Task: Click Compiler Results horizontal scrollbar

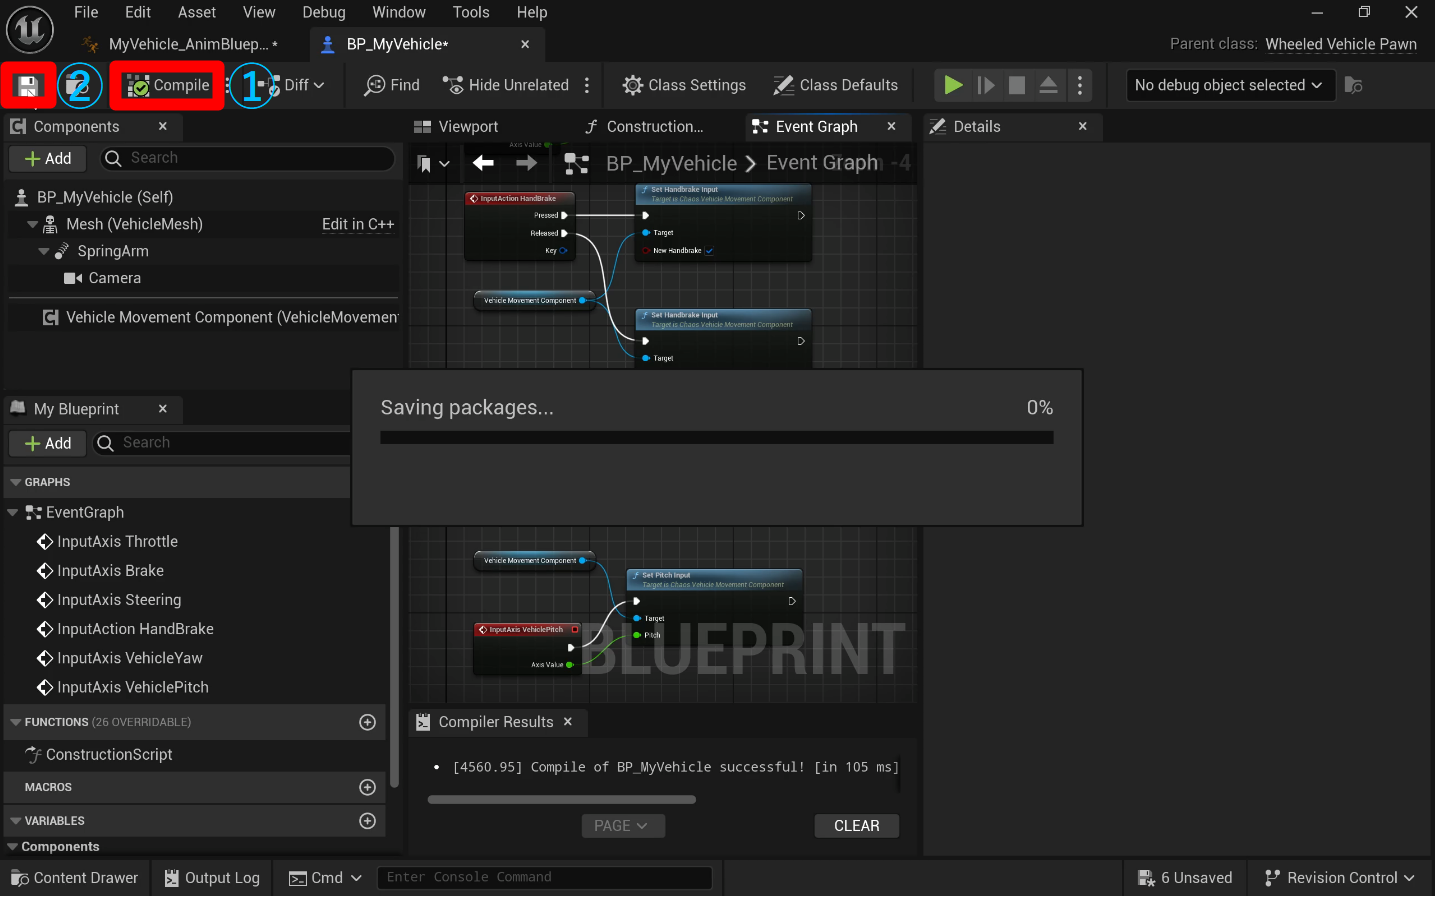Action: click(x=562, y=800)
